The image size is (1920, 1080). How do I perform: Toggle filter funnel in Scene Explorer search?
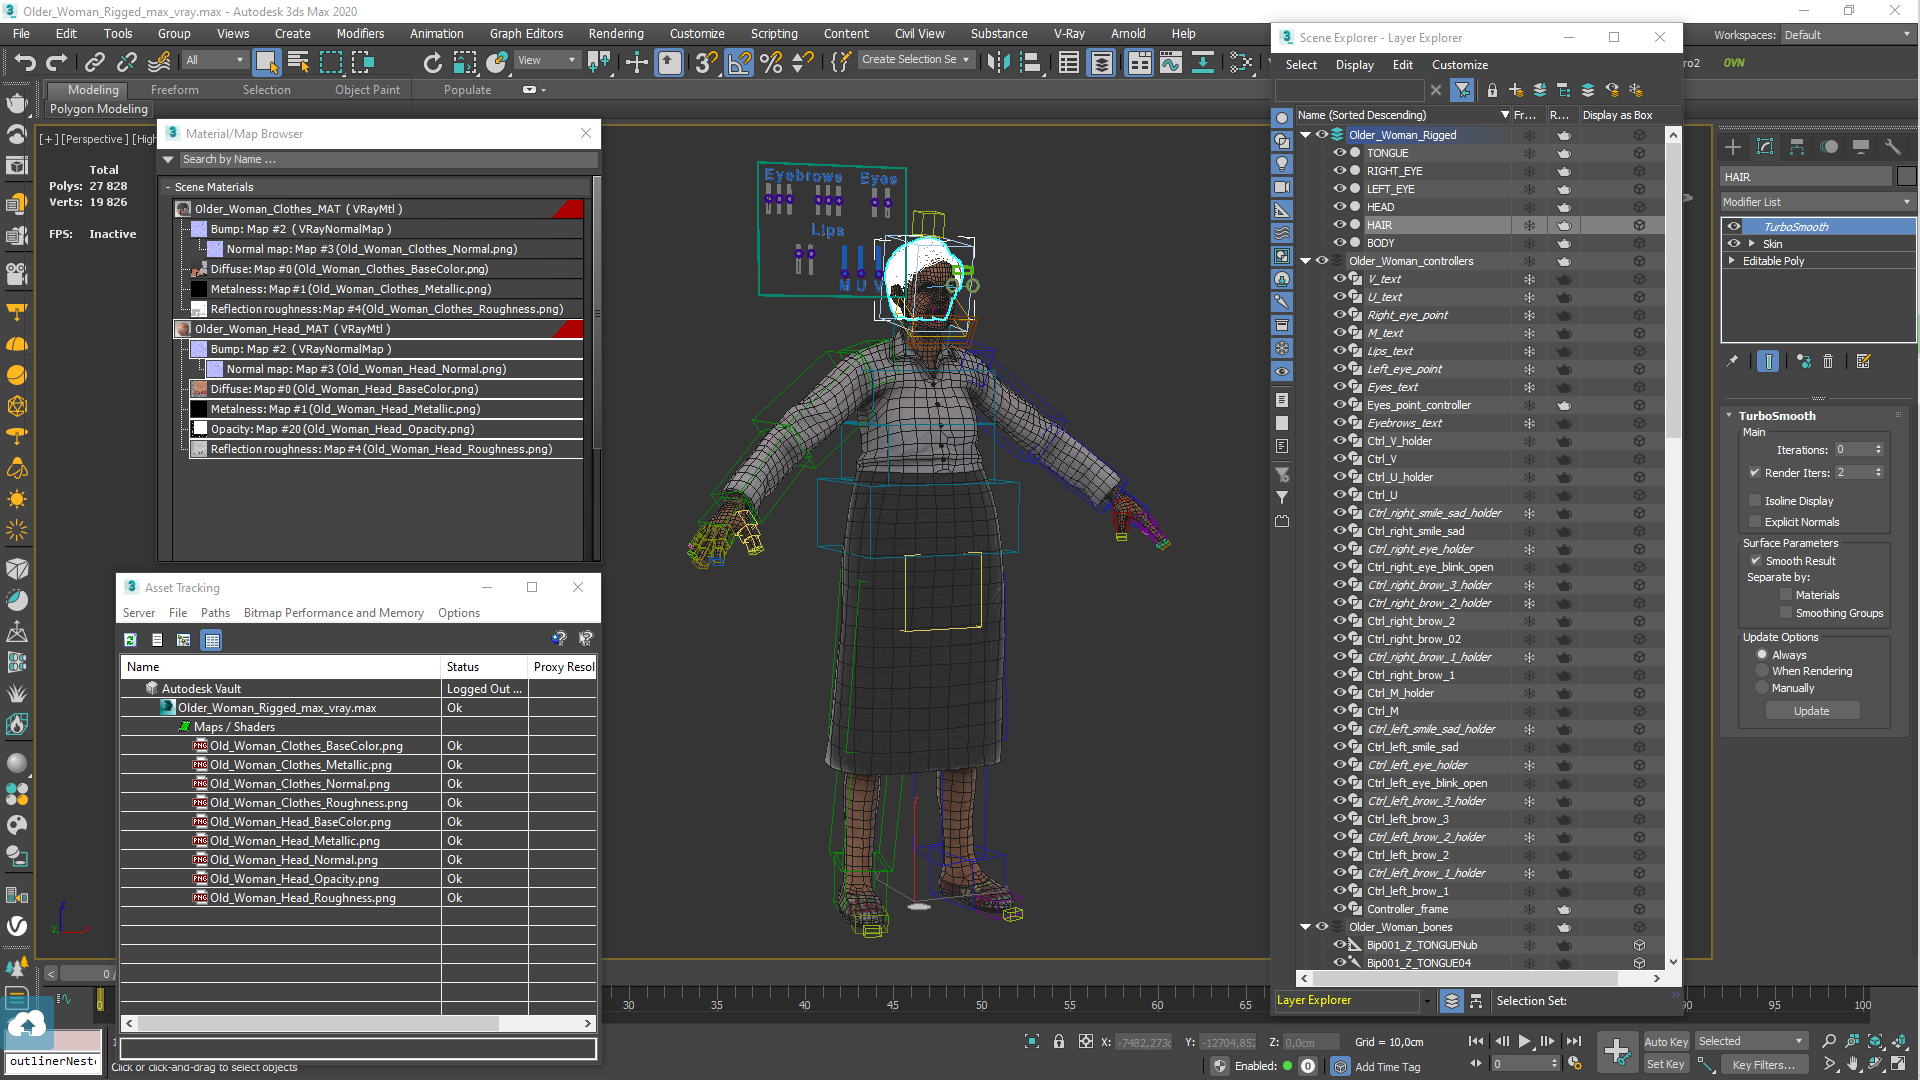tap(1463, 90)
